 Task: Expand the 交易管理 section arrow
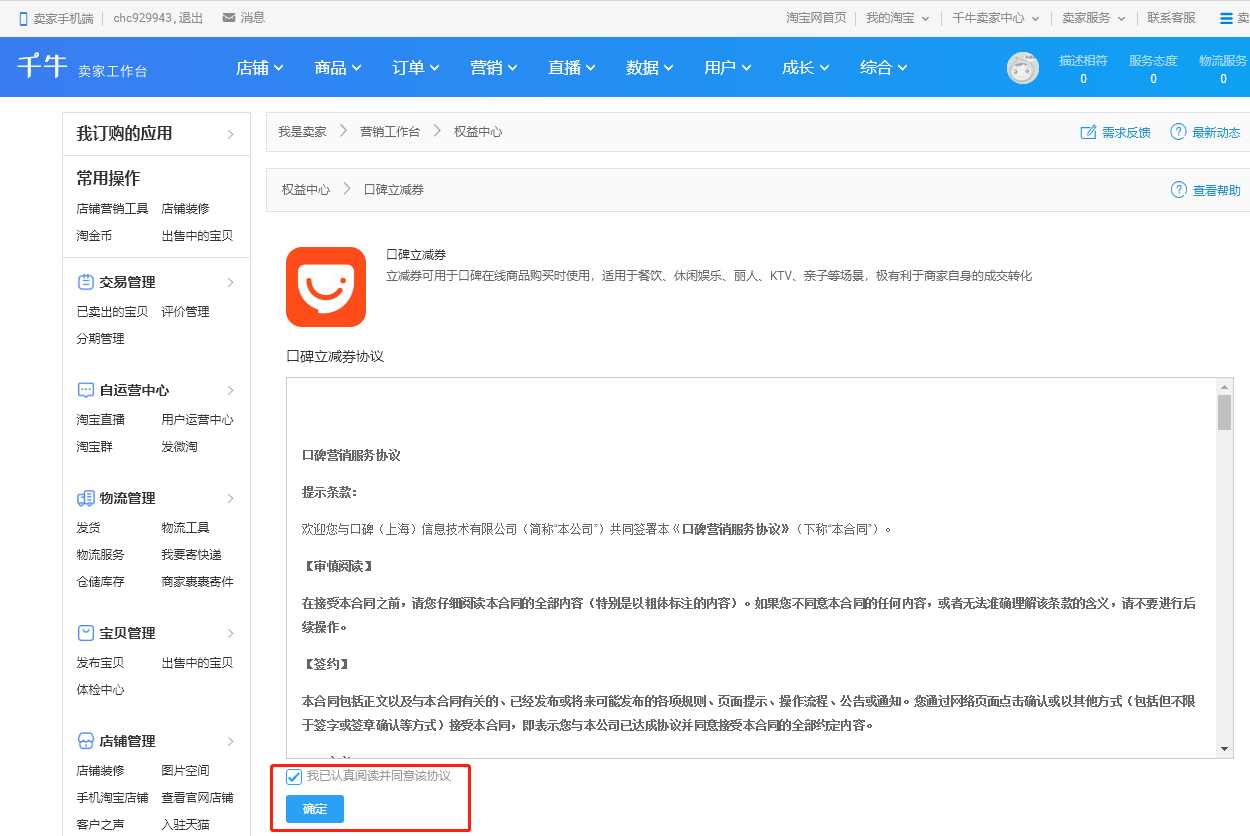click(x=231, y=282)
